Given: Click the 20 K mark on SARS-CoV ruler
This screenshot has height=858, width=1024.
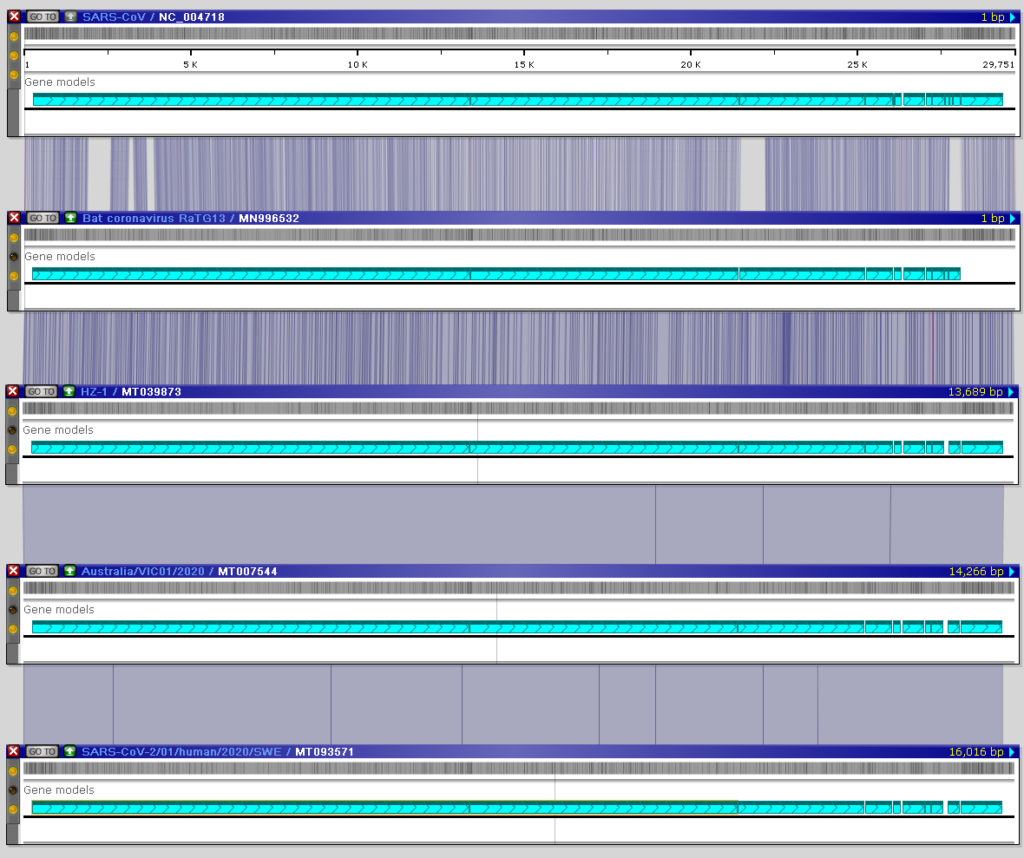Looking at the screenshot, I should pyautogui.click(x=690, y=65).
